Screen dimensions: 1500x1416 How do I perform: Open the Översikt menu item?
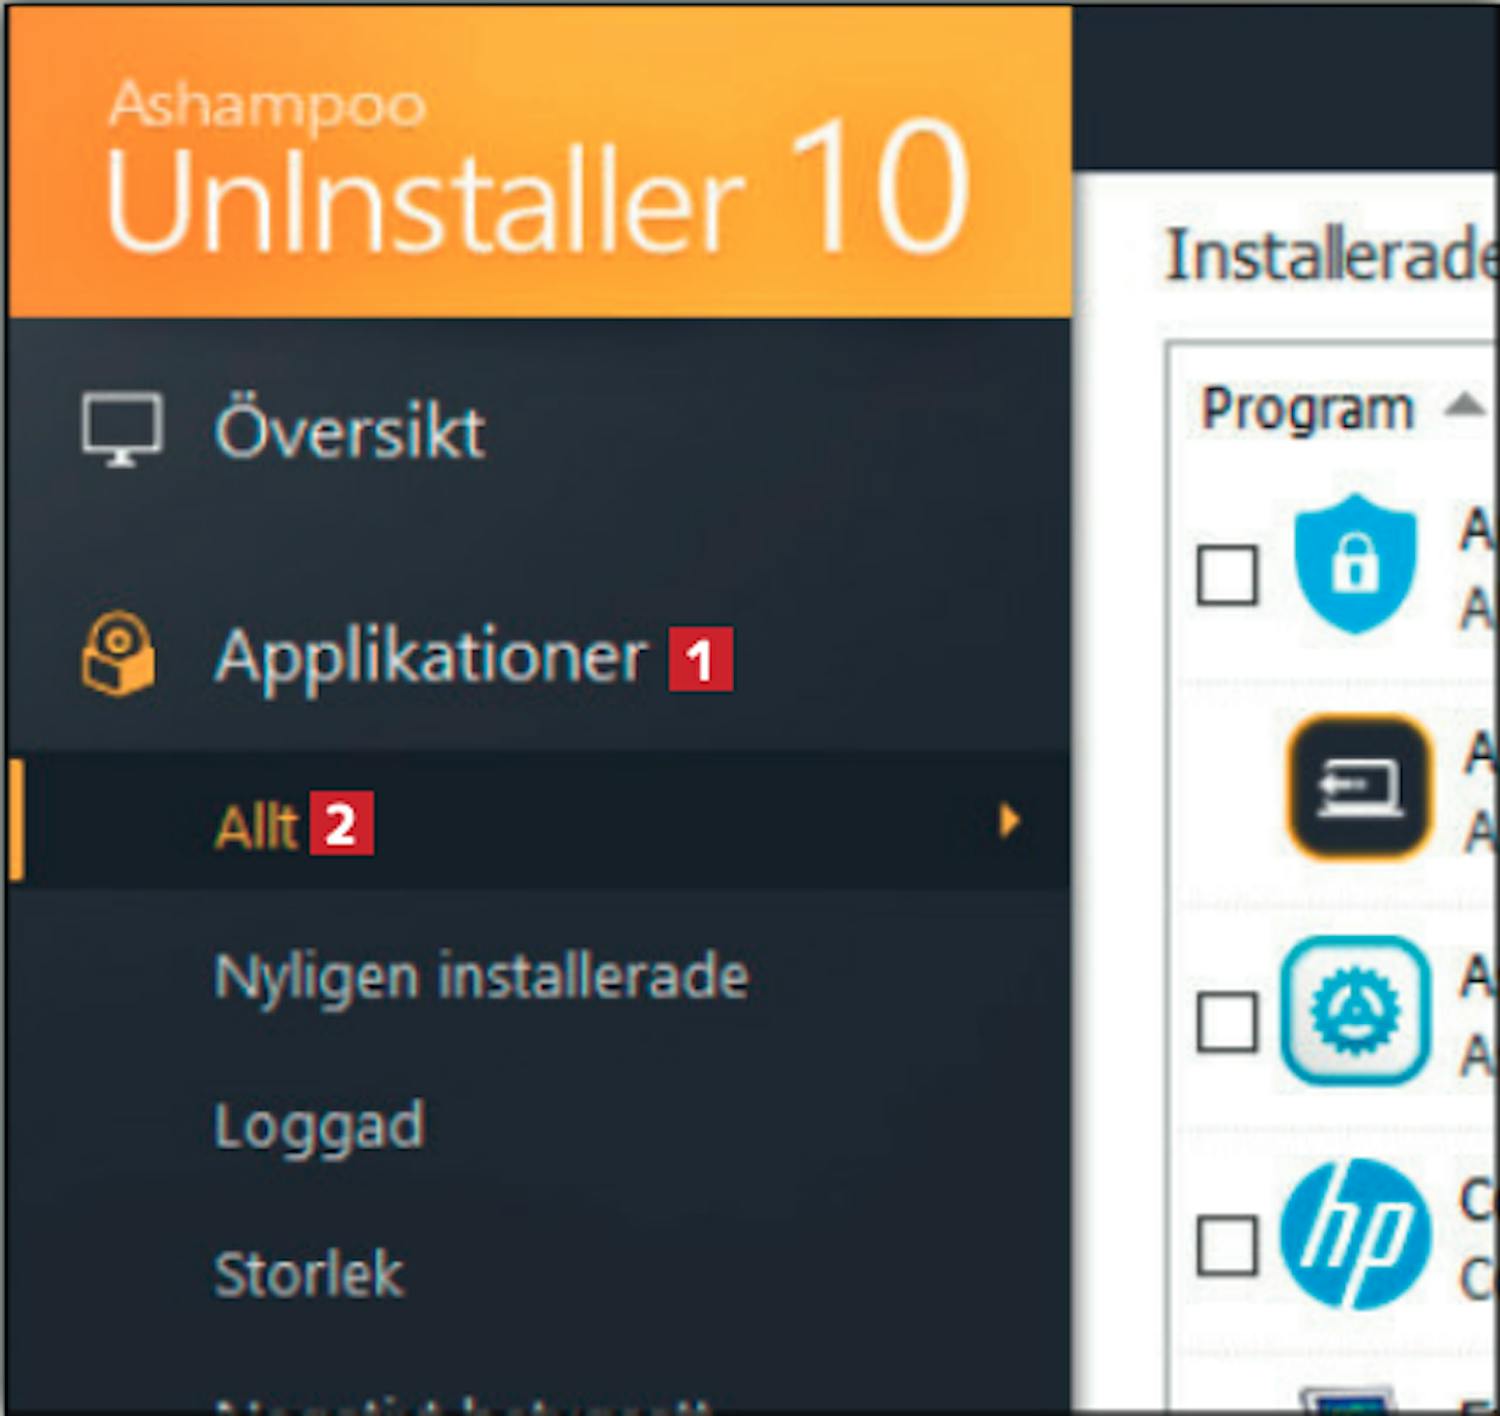[x=350, y=432]
